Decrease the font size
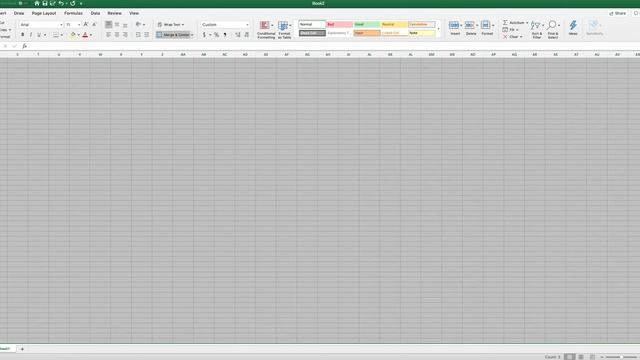This screenshot has width=640, height=360. [x=94, y=24]
